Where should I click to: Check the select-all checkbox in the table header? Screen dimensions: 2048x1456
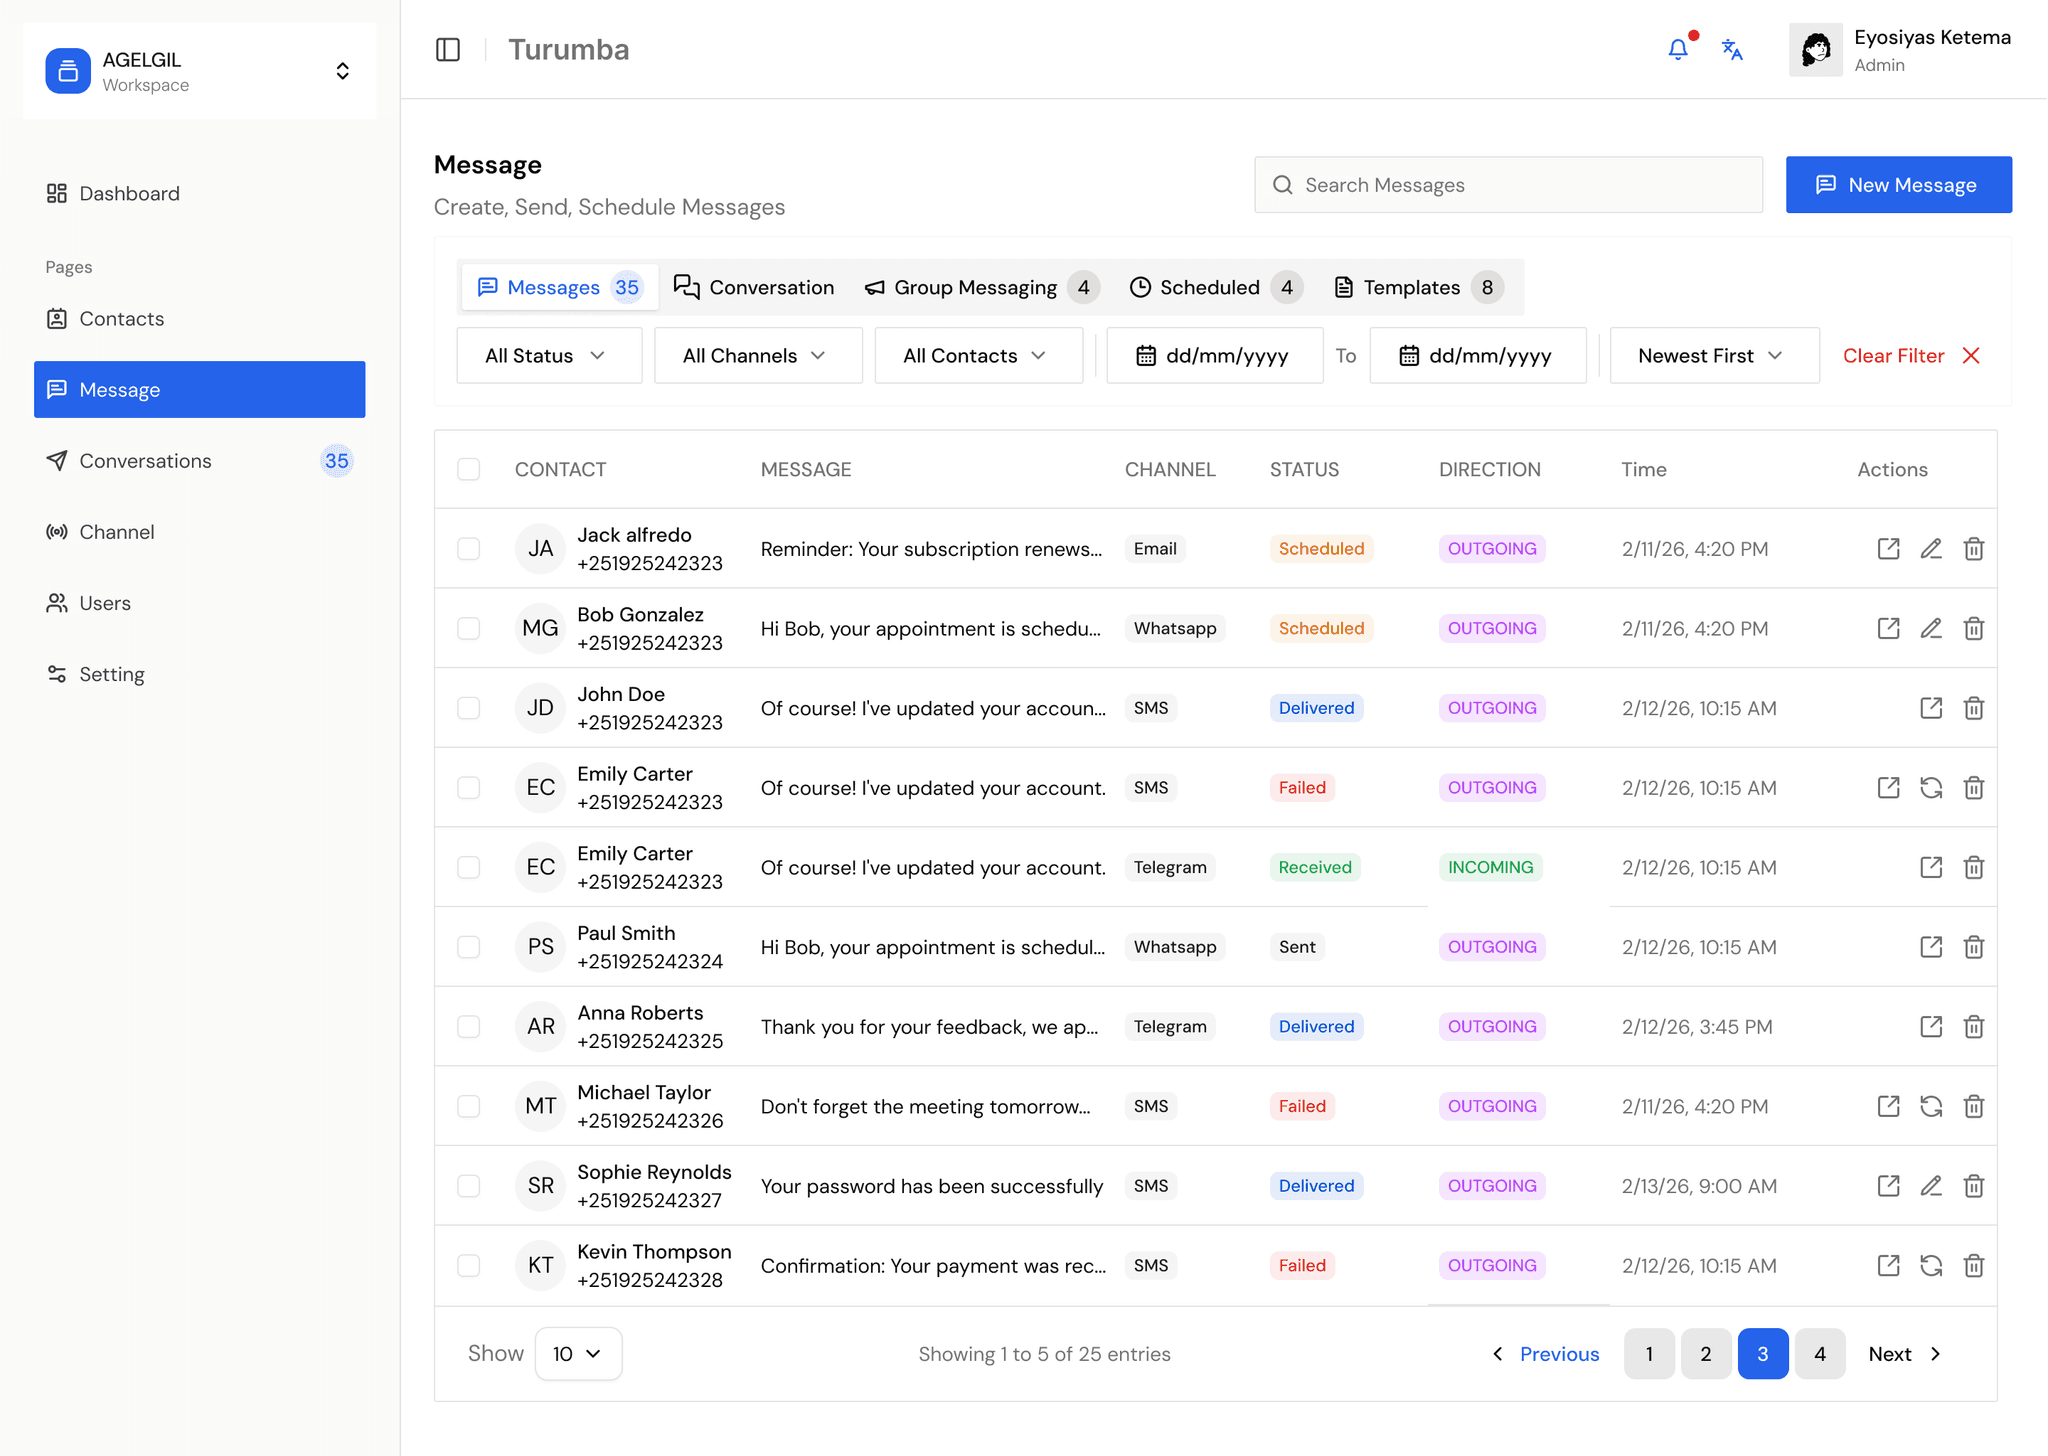(468, 468)
